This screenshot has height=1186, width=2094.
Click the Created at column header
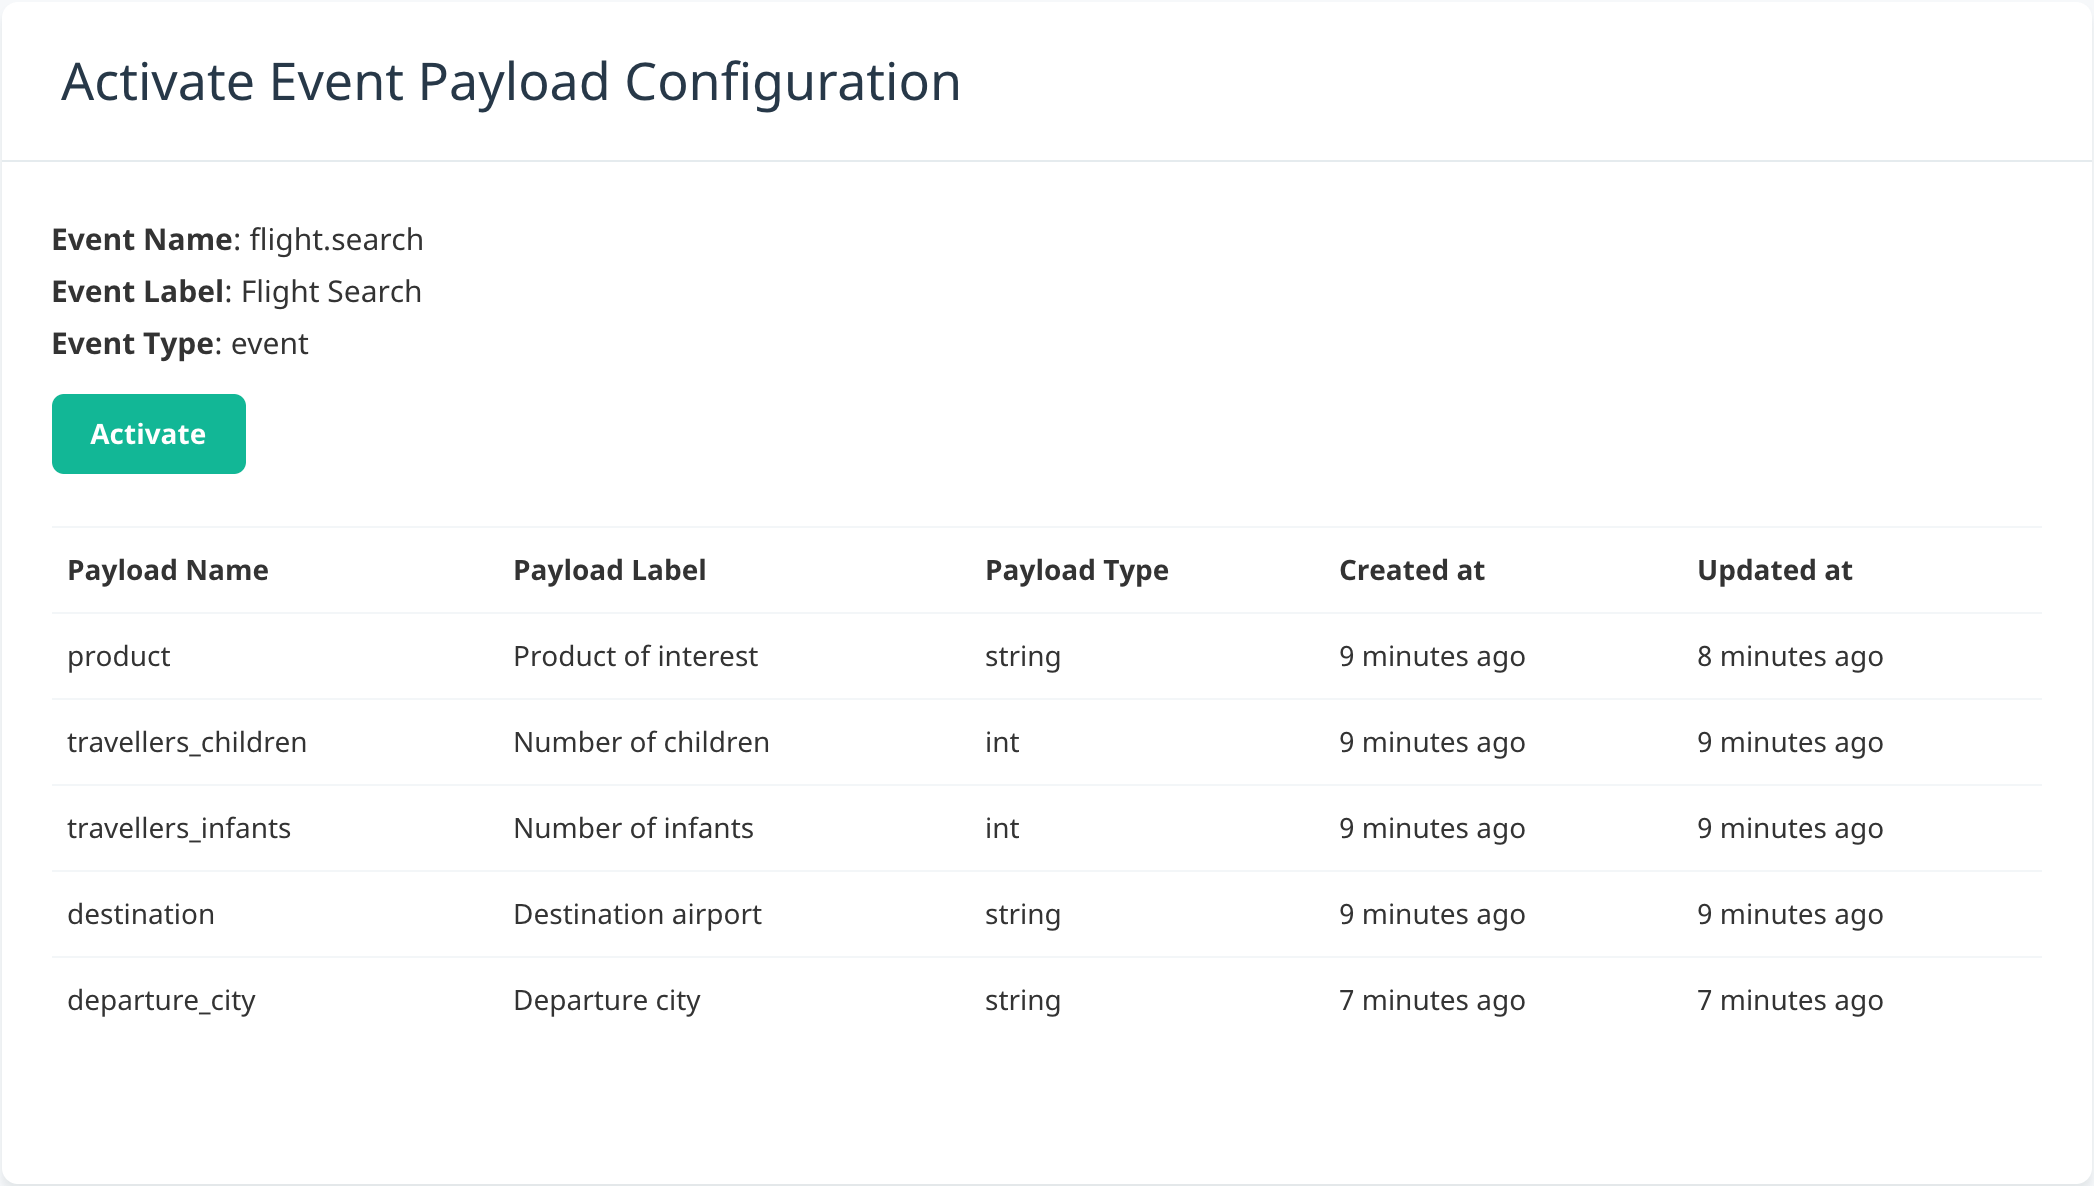[1412, 570]
